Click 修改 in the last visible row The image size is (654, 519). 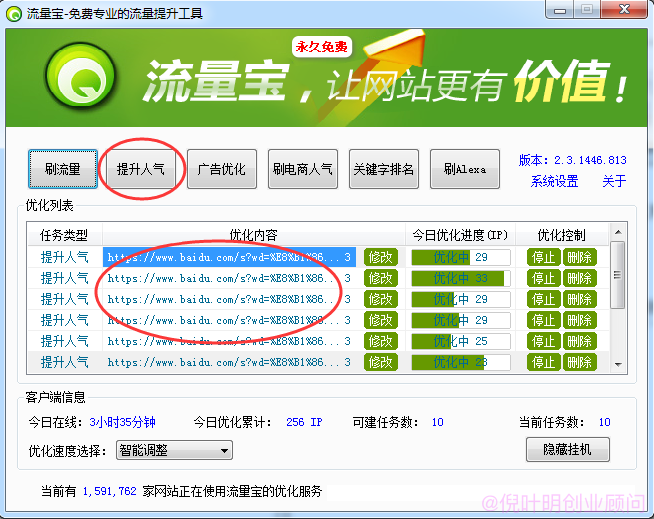381,362
